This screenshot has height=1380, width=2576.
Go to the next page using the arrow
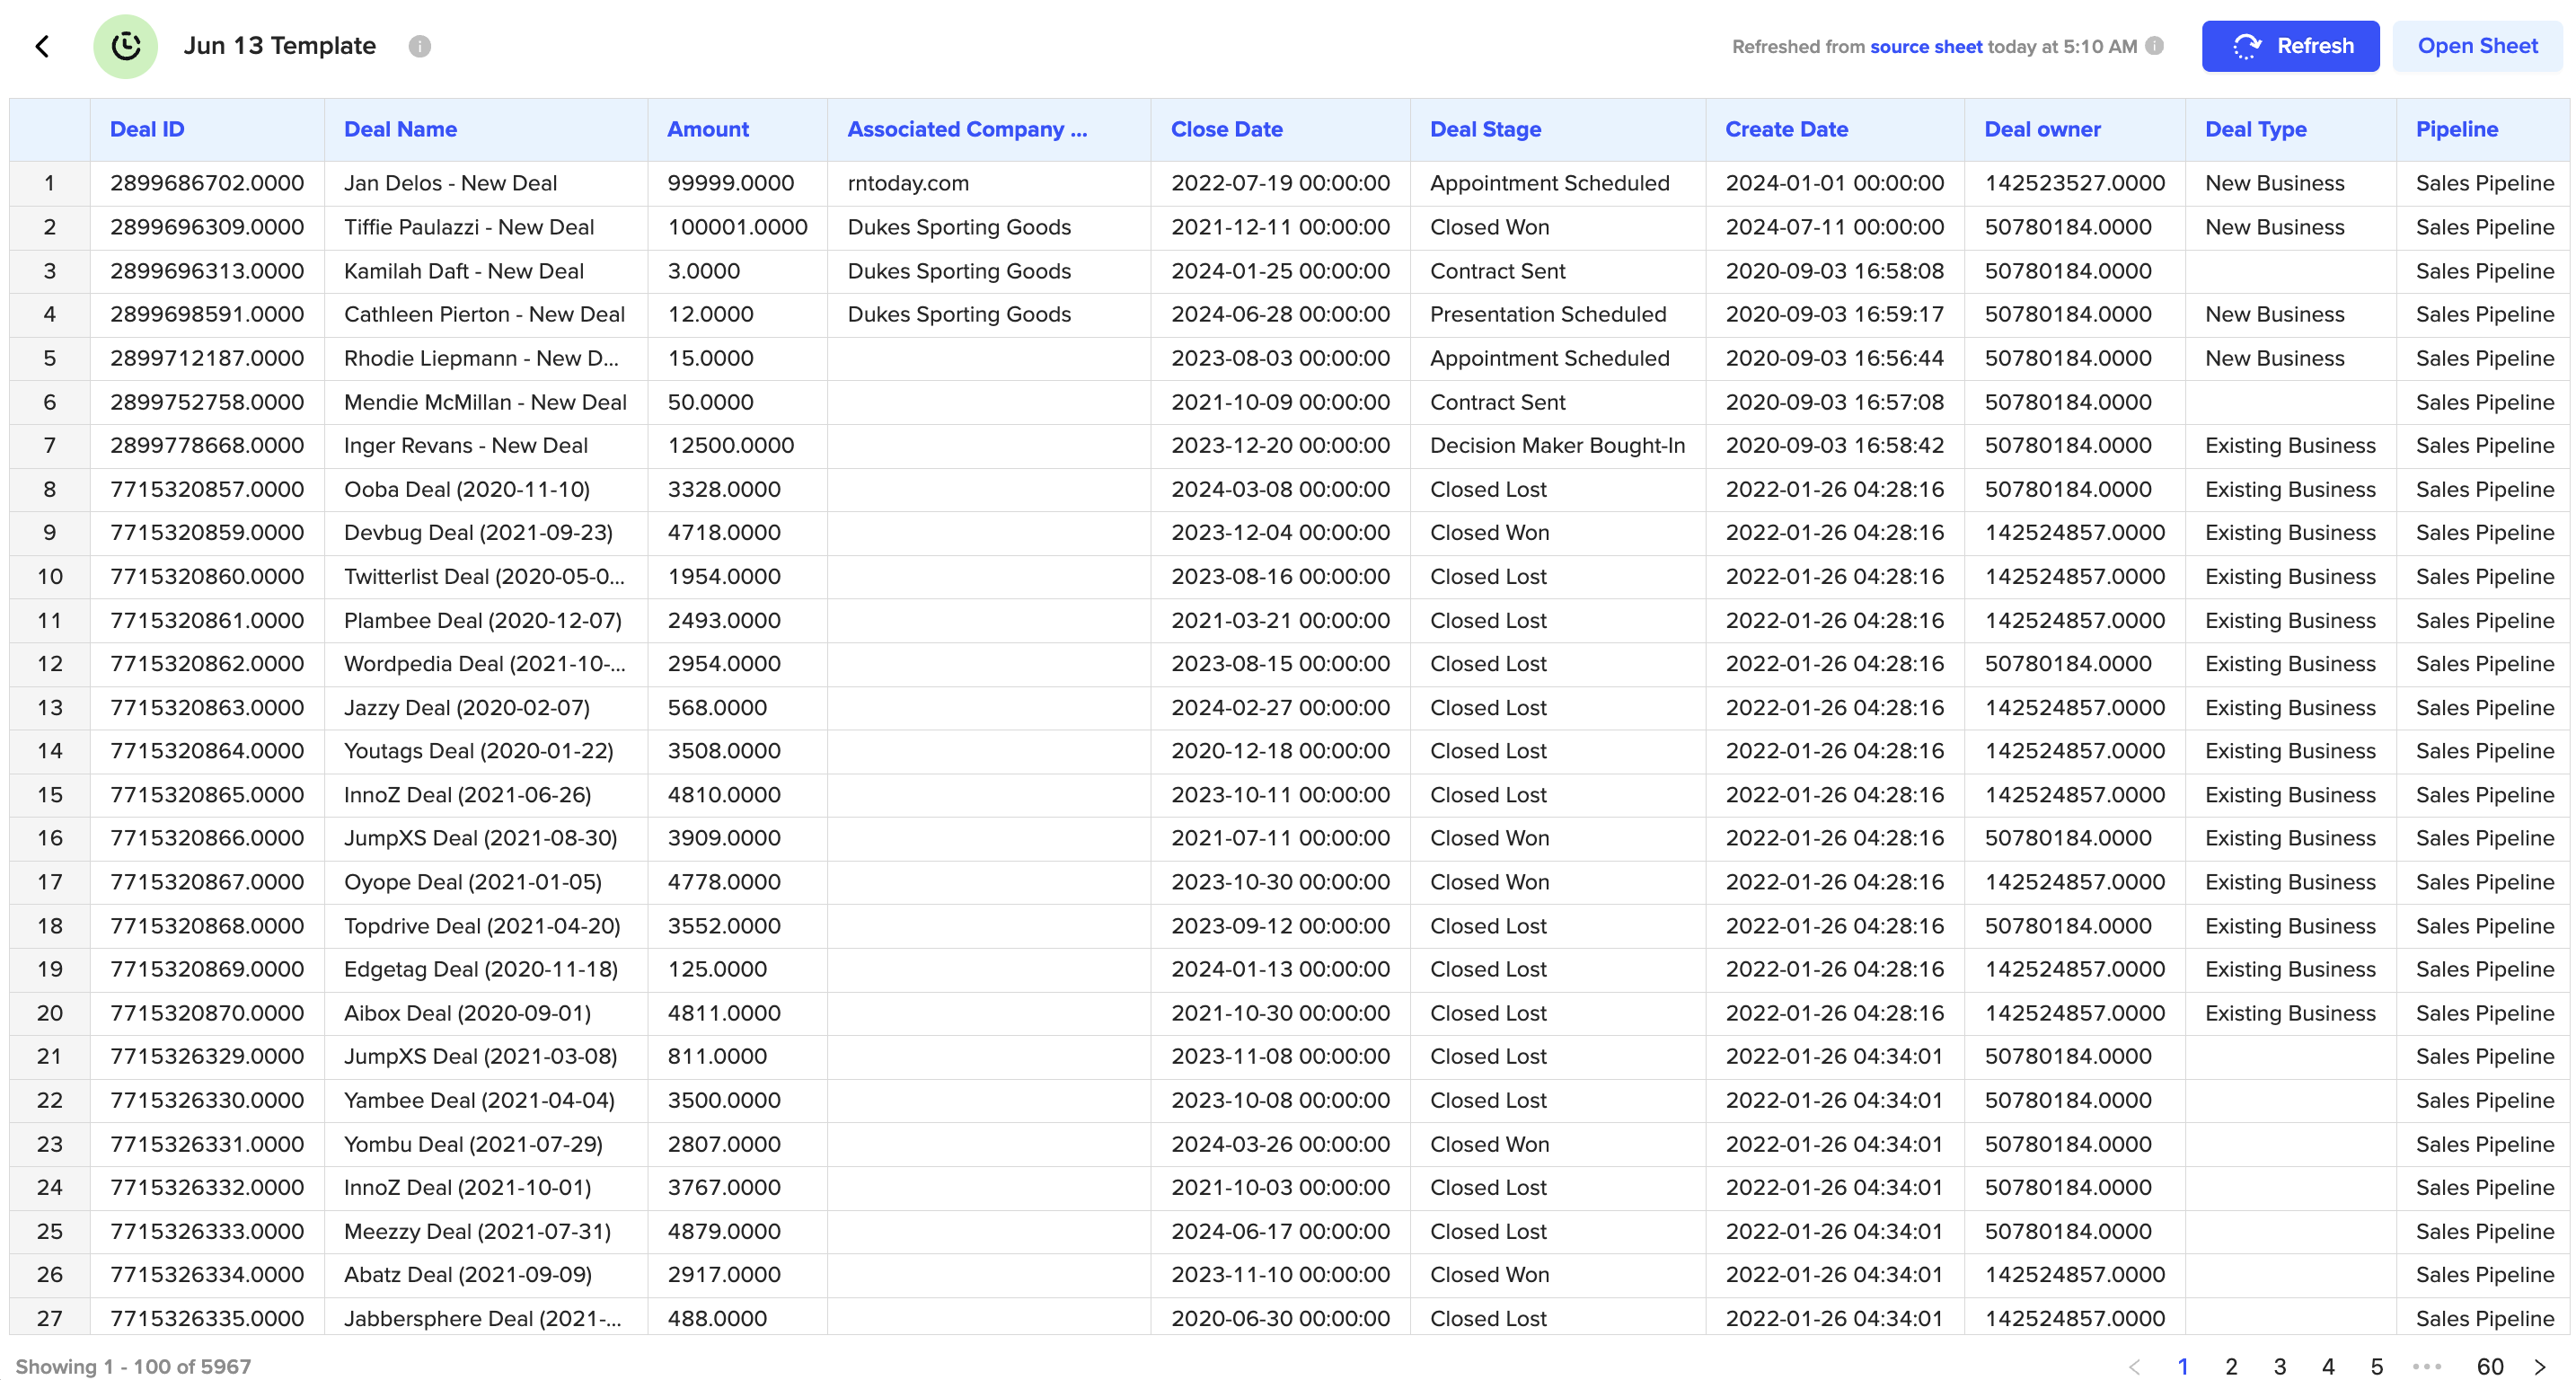pyautogui.click(x=2544, y=1366)
